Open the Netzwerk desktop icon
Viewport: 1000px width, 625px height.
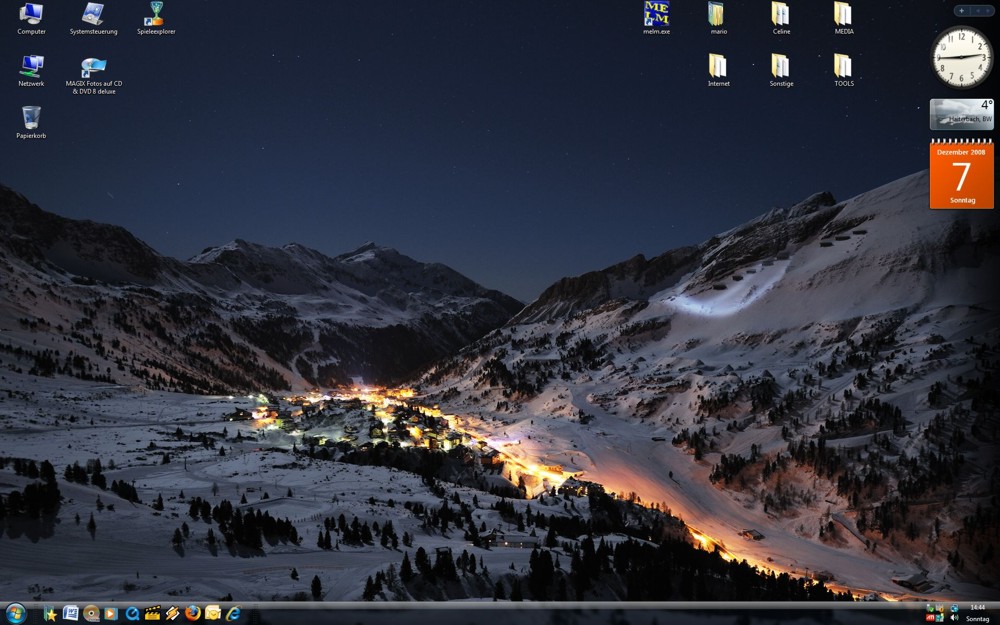click(x=31, y=67)
